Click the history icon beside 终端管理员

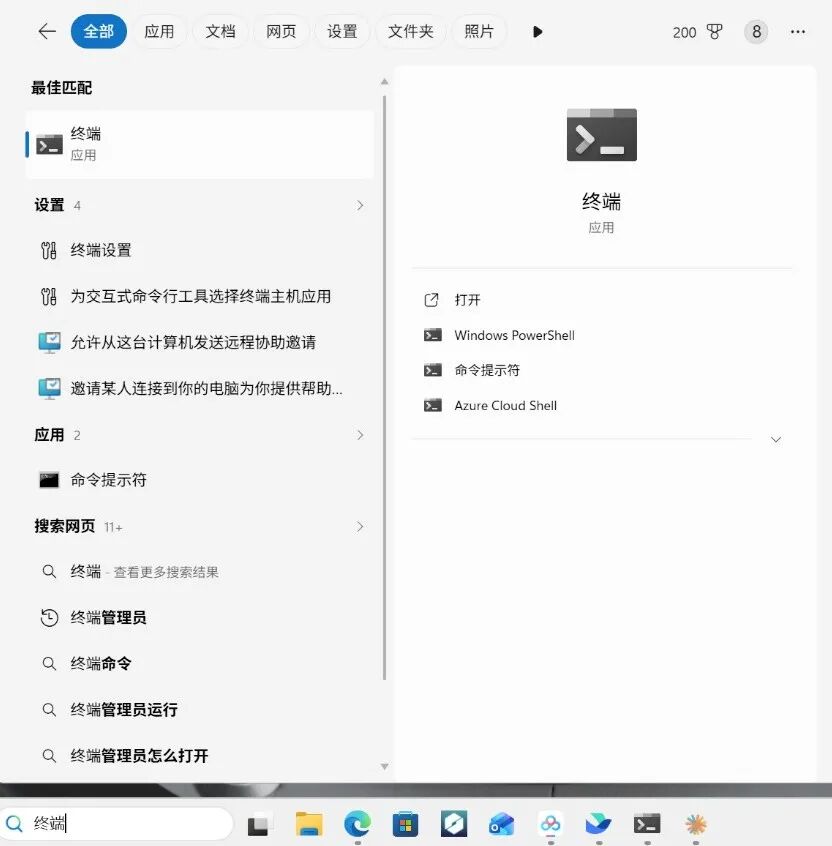pos(50,617)
